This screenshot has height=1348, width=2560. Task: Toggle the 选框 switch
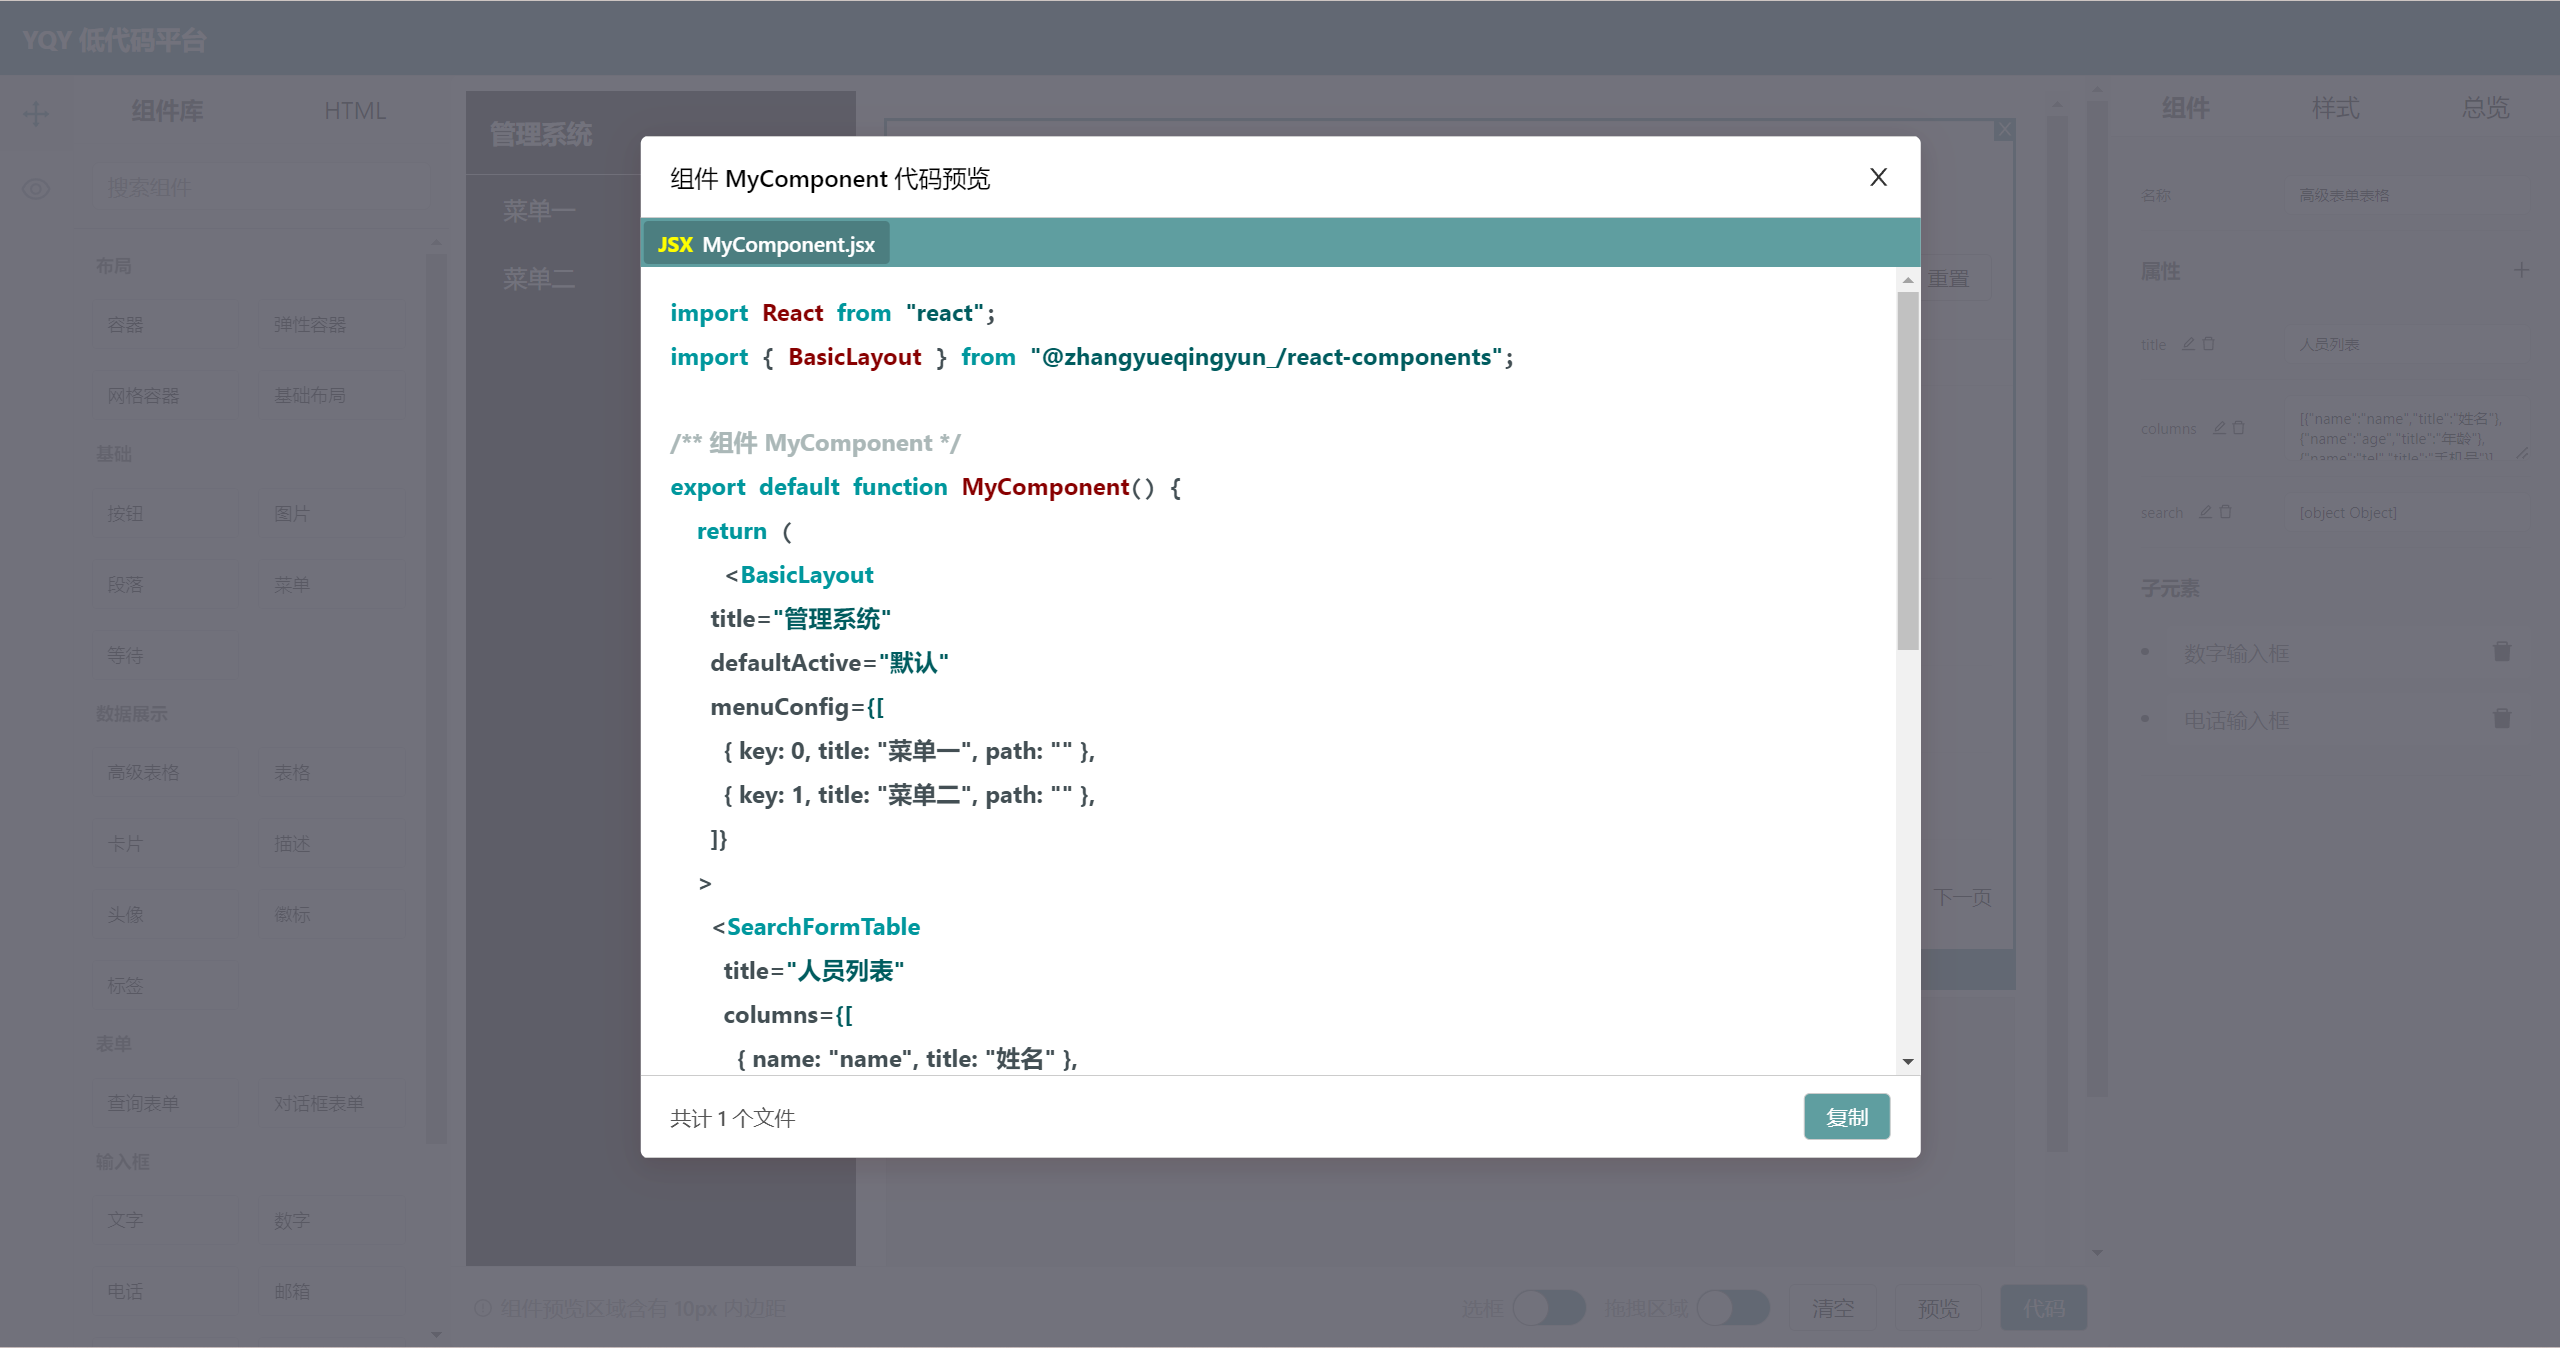point(1549,1308)
